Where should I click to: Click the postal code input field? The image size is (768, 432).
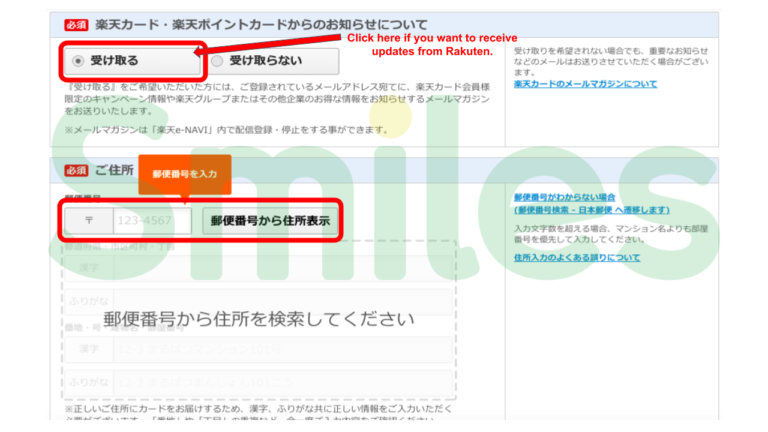pyautogui.click(x=152, y=220)
